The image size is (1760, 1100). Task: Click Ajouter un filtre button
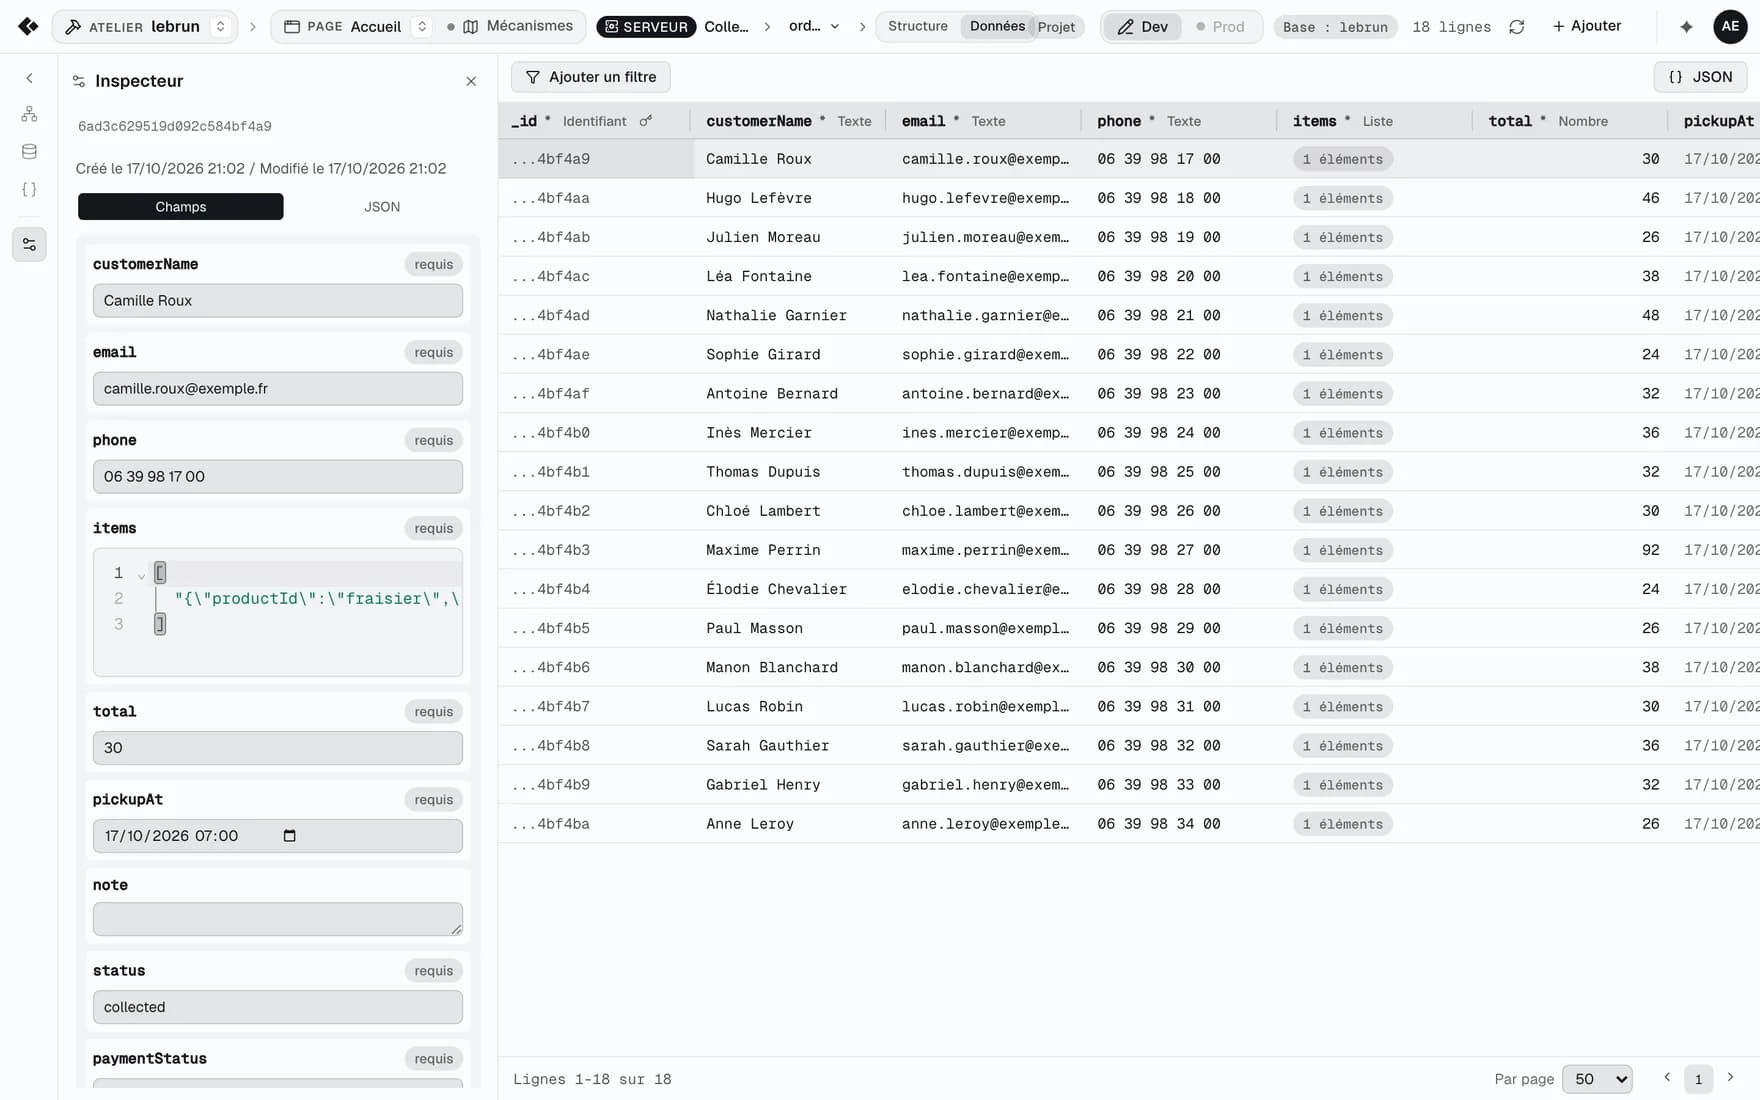(x=591, y=77)
